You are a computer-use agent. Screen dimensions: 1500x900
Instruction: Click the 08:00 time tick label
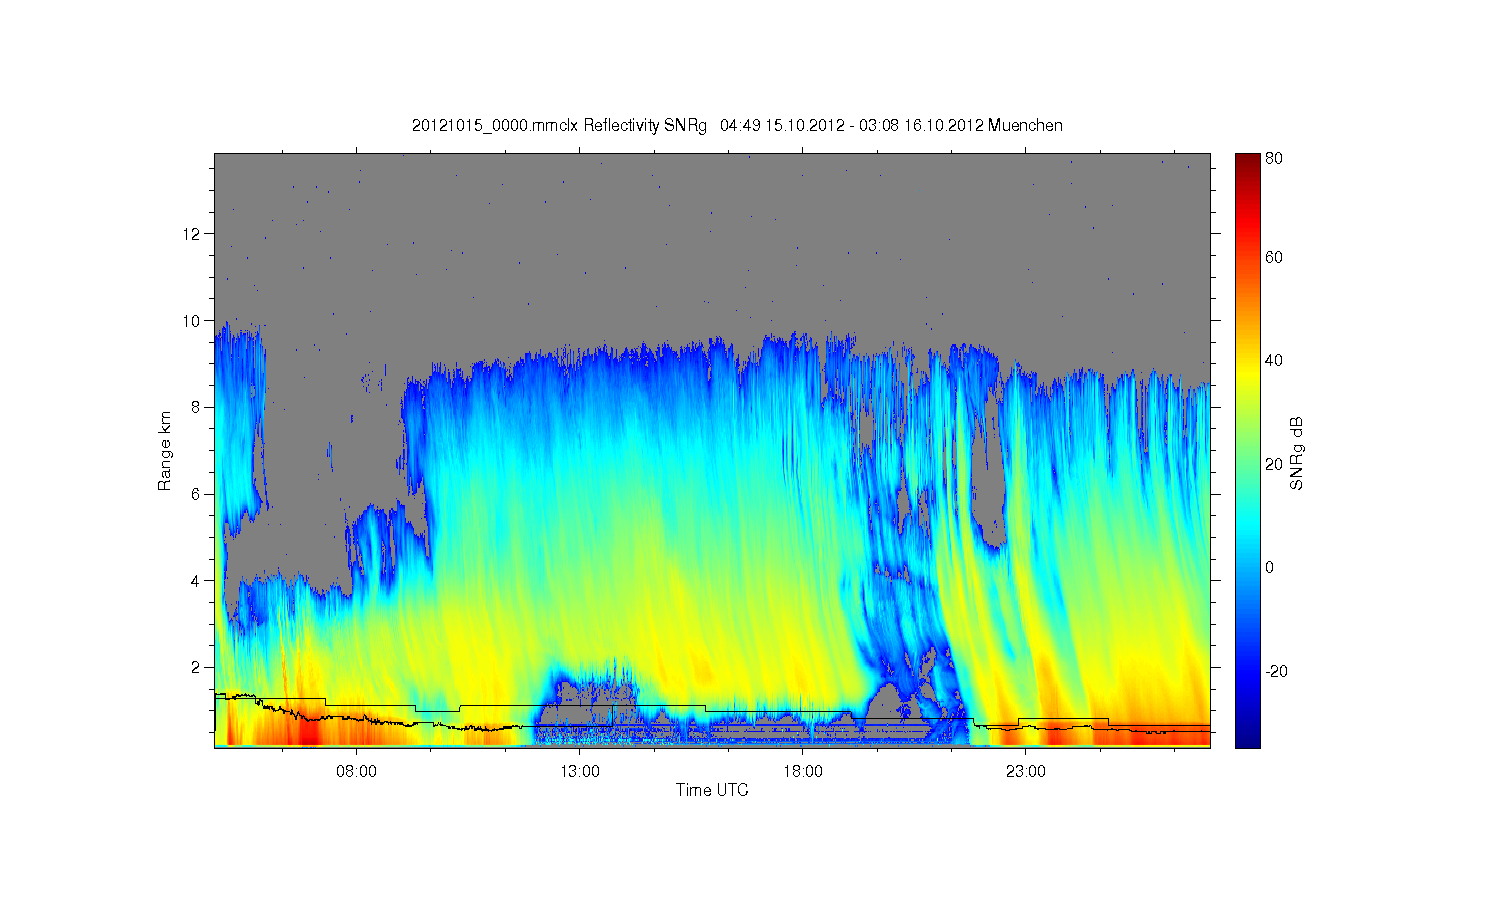(x=356, y=771)
